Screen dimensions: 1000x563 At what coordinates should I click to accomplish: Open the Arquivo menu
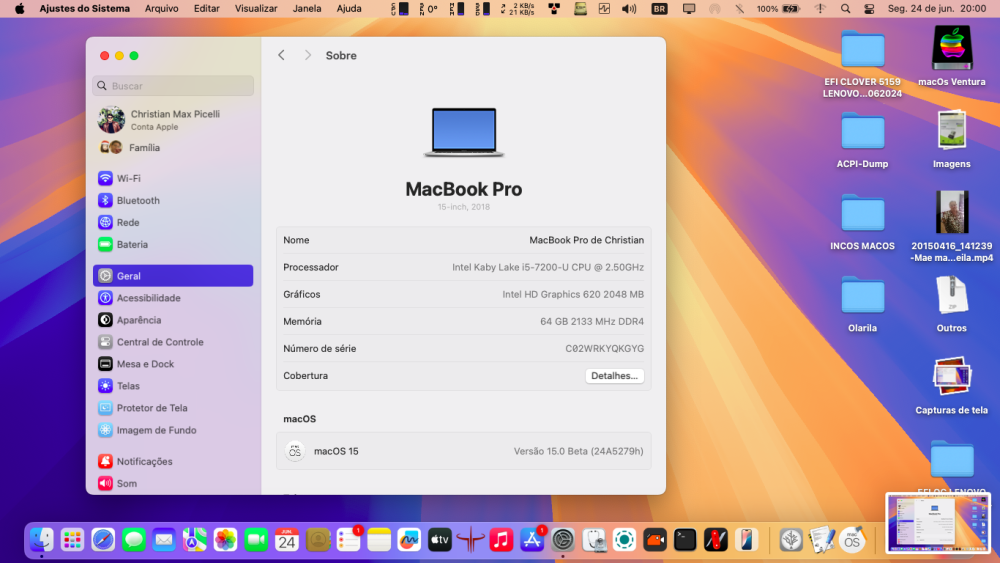pyautogui.click(x=161, y=8)
